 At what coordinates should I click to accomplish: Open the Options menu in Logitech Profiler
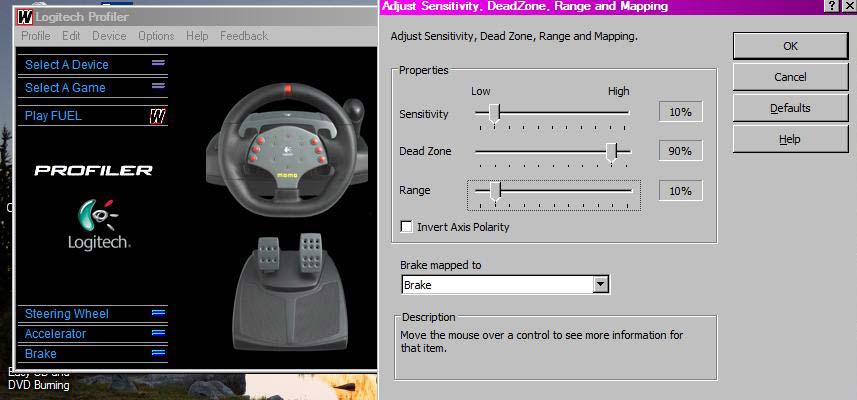pos(156,36)
